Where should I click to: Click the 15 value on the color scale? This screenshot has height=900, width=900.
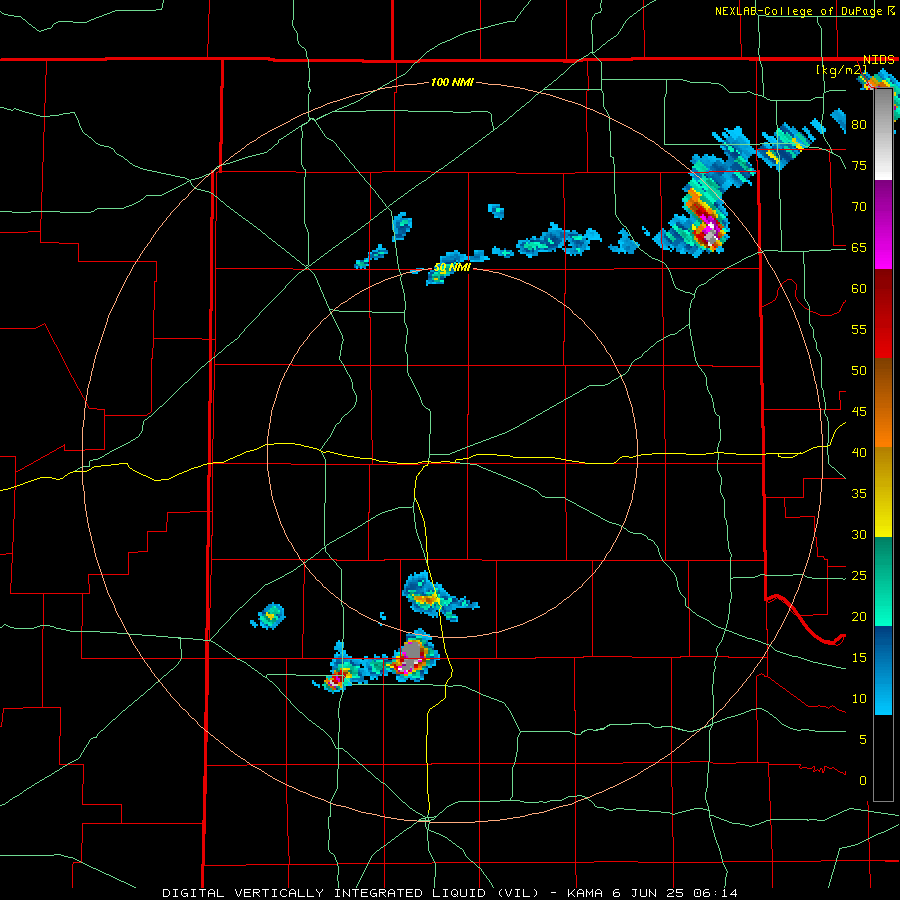(859, 658)
